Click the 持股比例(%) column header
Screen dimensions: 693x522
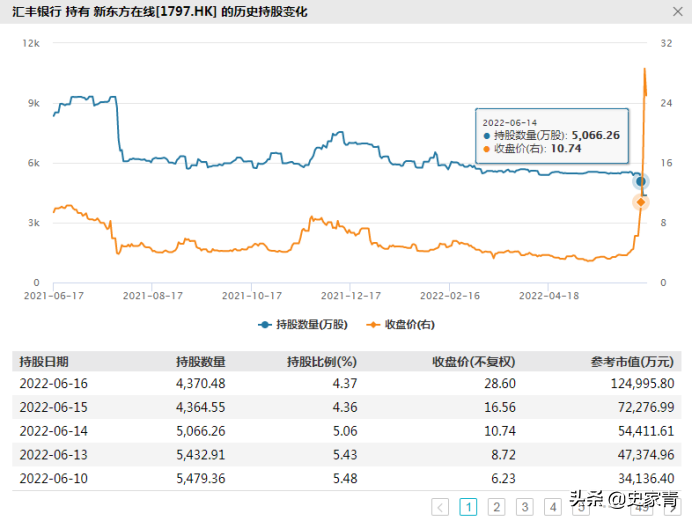[322, 362]
